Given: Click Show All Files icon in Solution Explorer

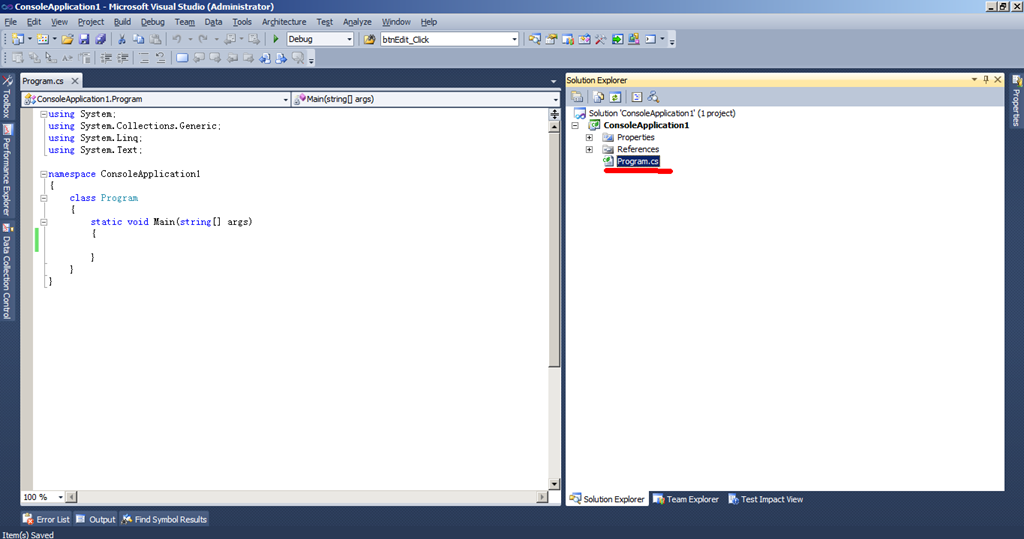Looking at the screenshot, I should [x=596, y=97].
